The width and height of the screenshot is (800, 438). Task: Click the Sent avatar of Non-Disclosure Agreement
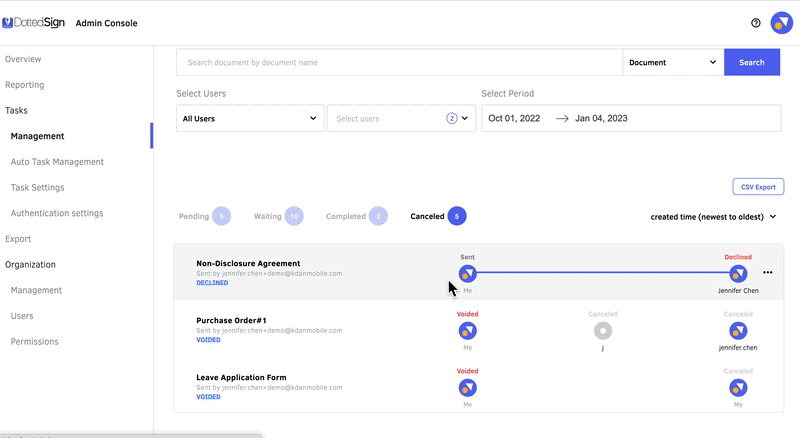[x=467, y=274]
